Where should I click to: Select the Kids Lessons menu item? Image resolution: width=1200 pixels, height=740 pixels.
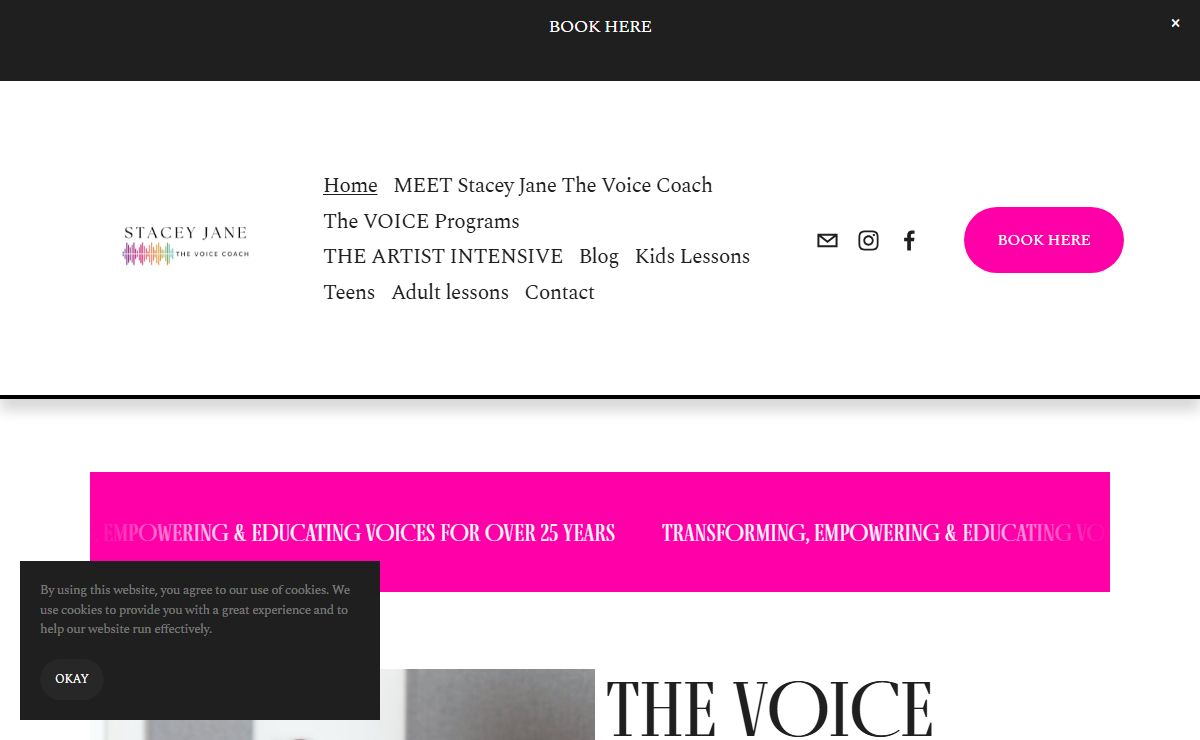[x=692, y=256]
